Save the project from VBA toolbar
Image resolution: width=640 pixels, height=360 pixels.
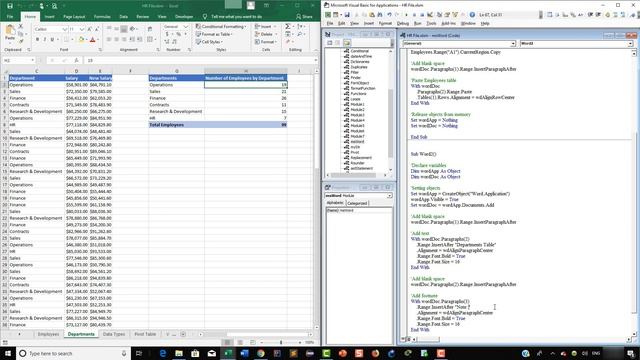(347, 15)
